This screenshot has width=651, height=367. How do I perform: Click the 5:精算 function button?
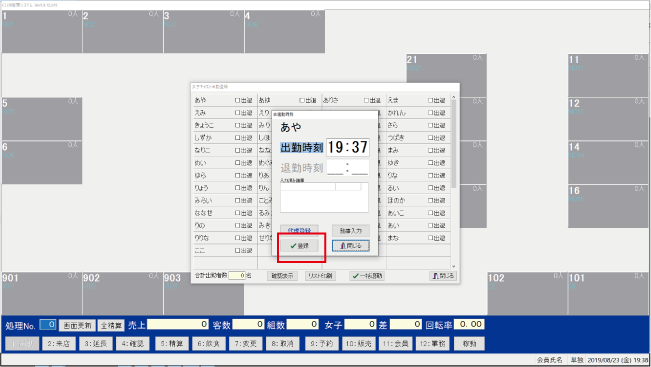(x=172, y=344)
